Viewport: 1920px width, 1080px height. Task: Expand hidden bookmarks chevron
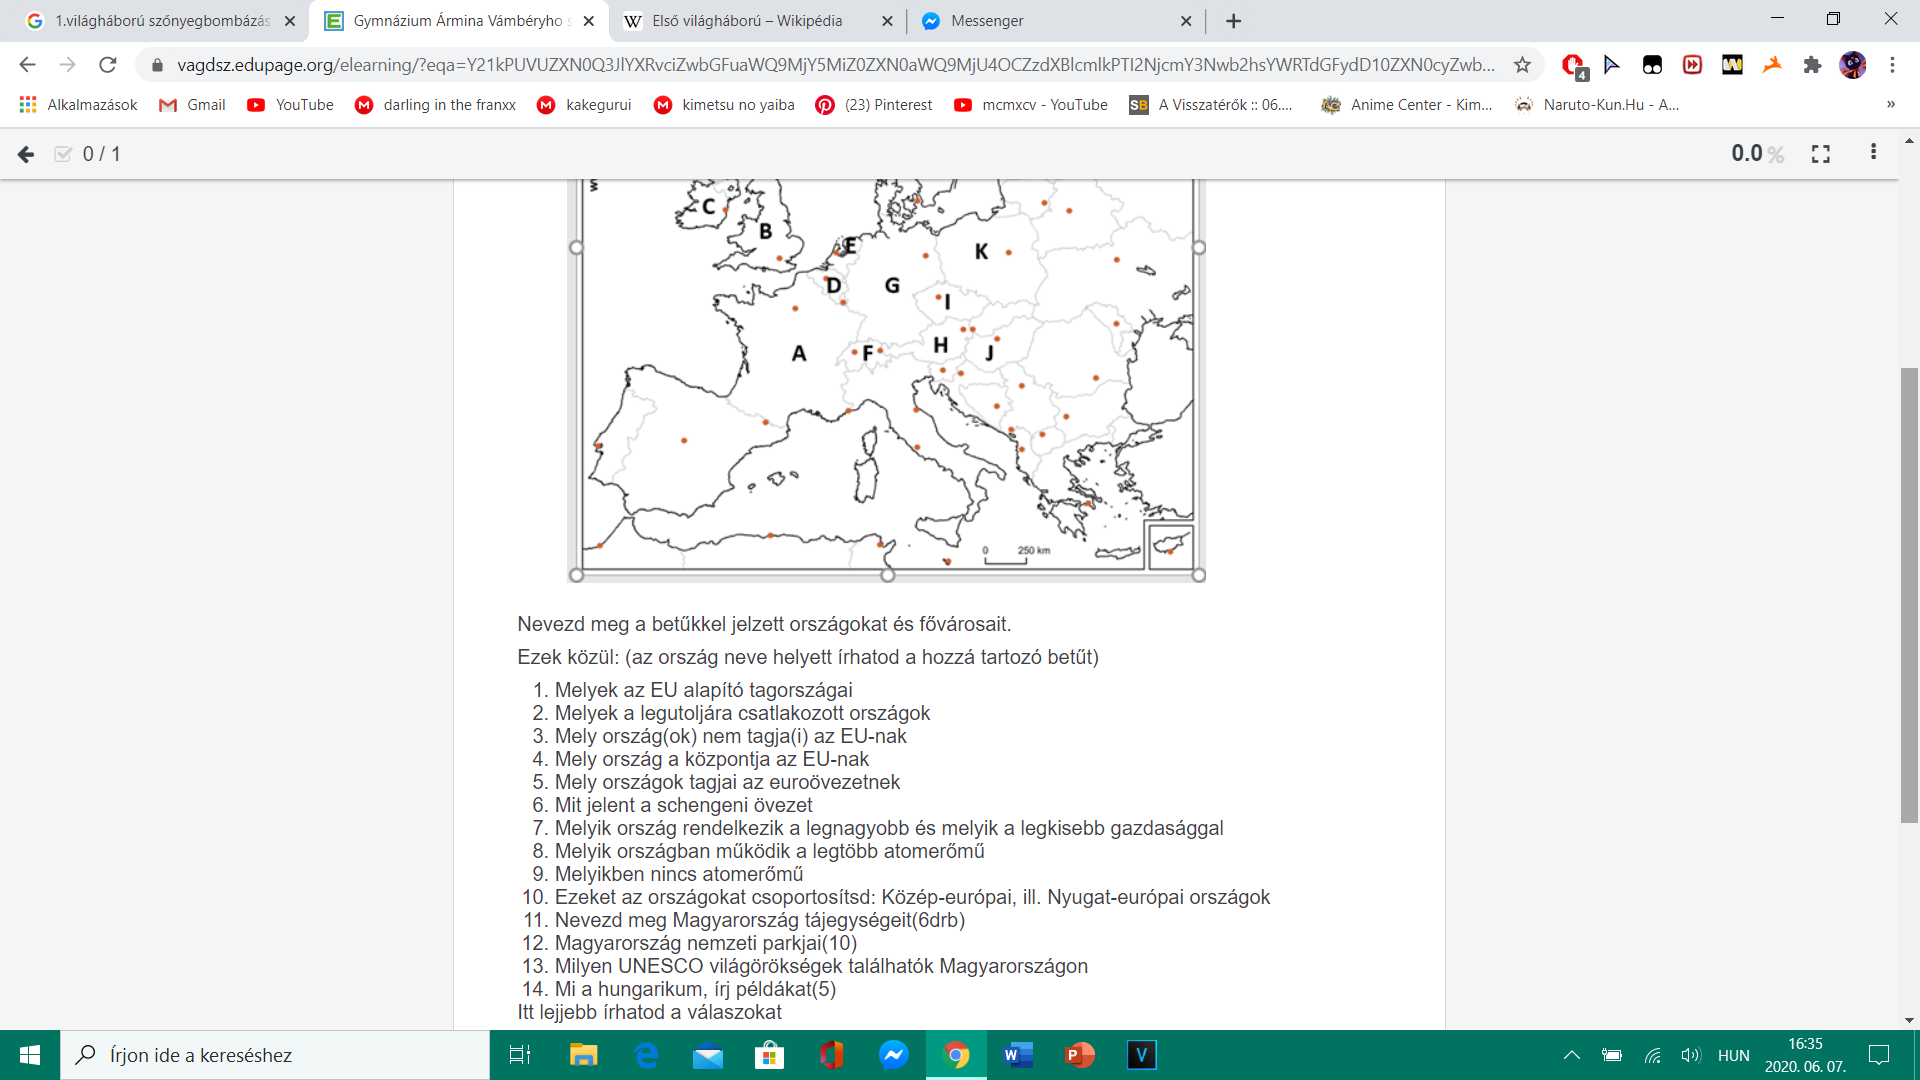pyautogui.click(x=1890, y=105)
